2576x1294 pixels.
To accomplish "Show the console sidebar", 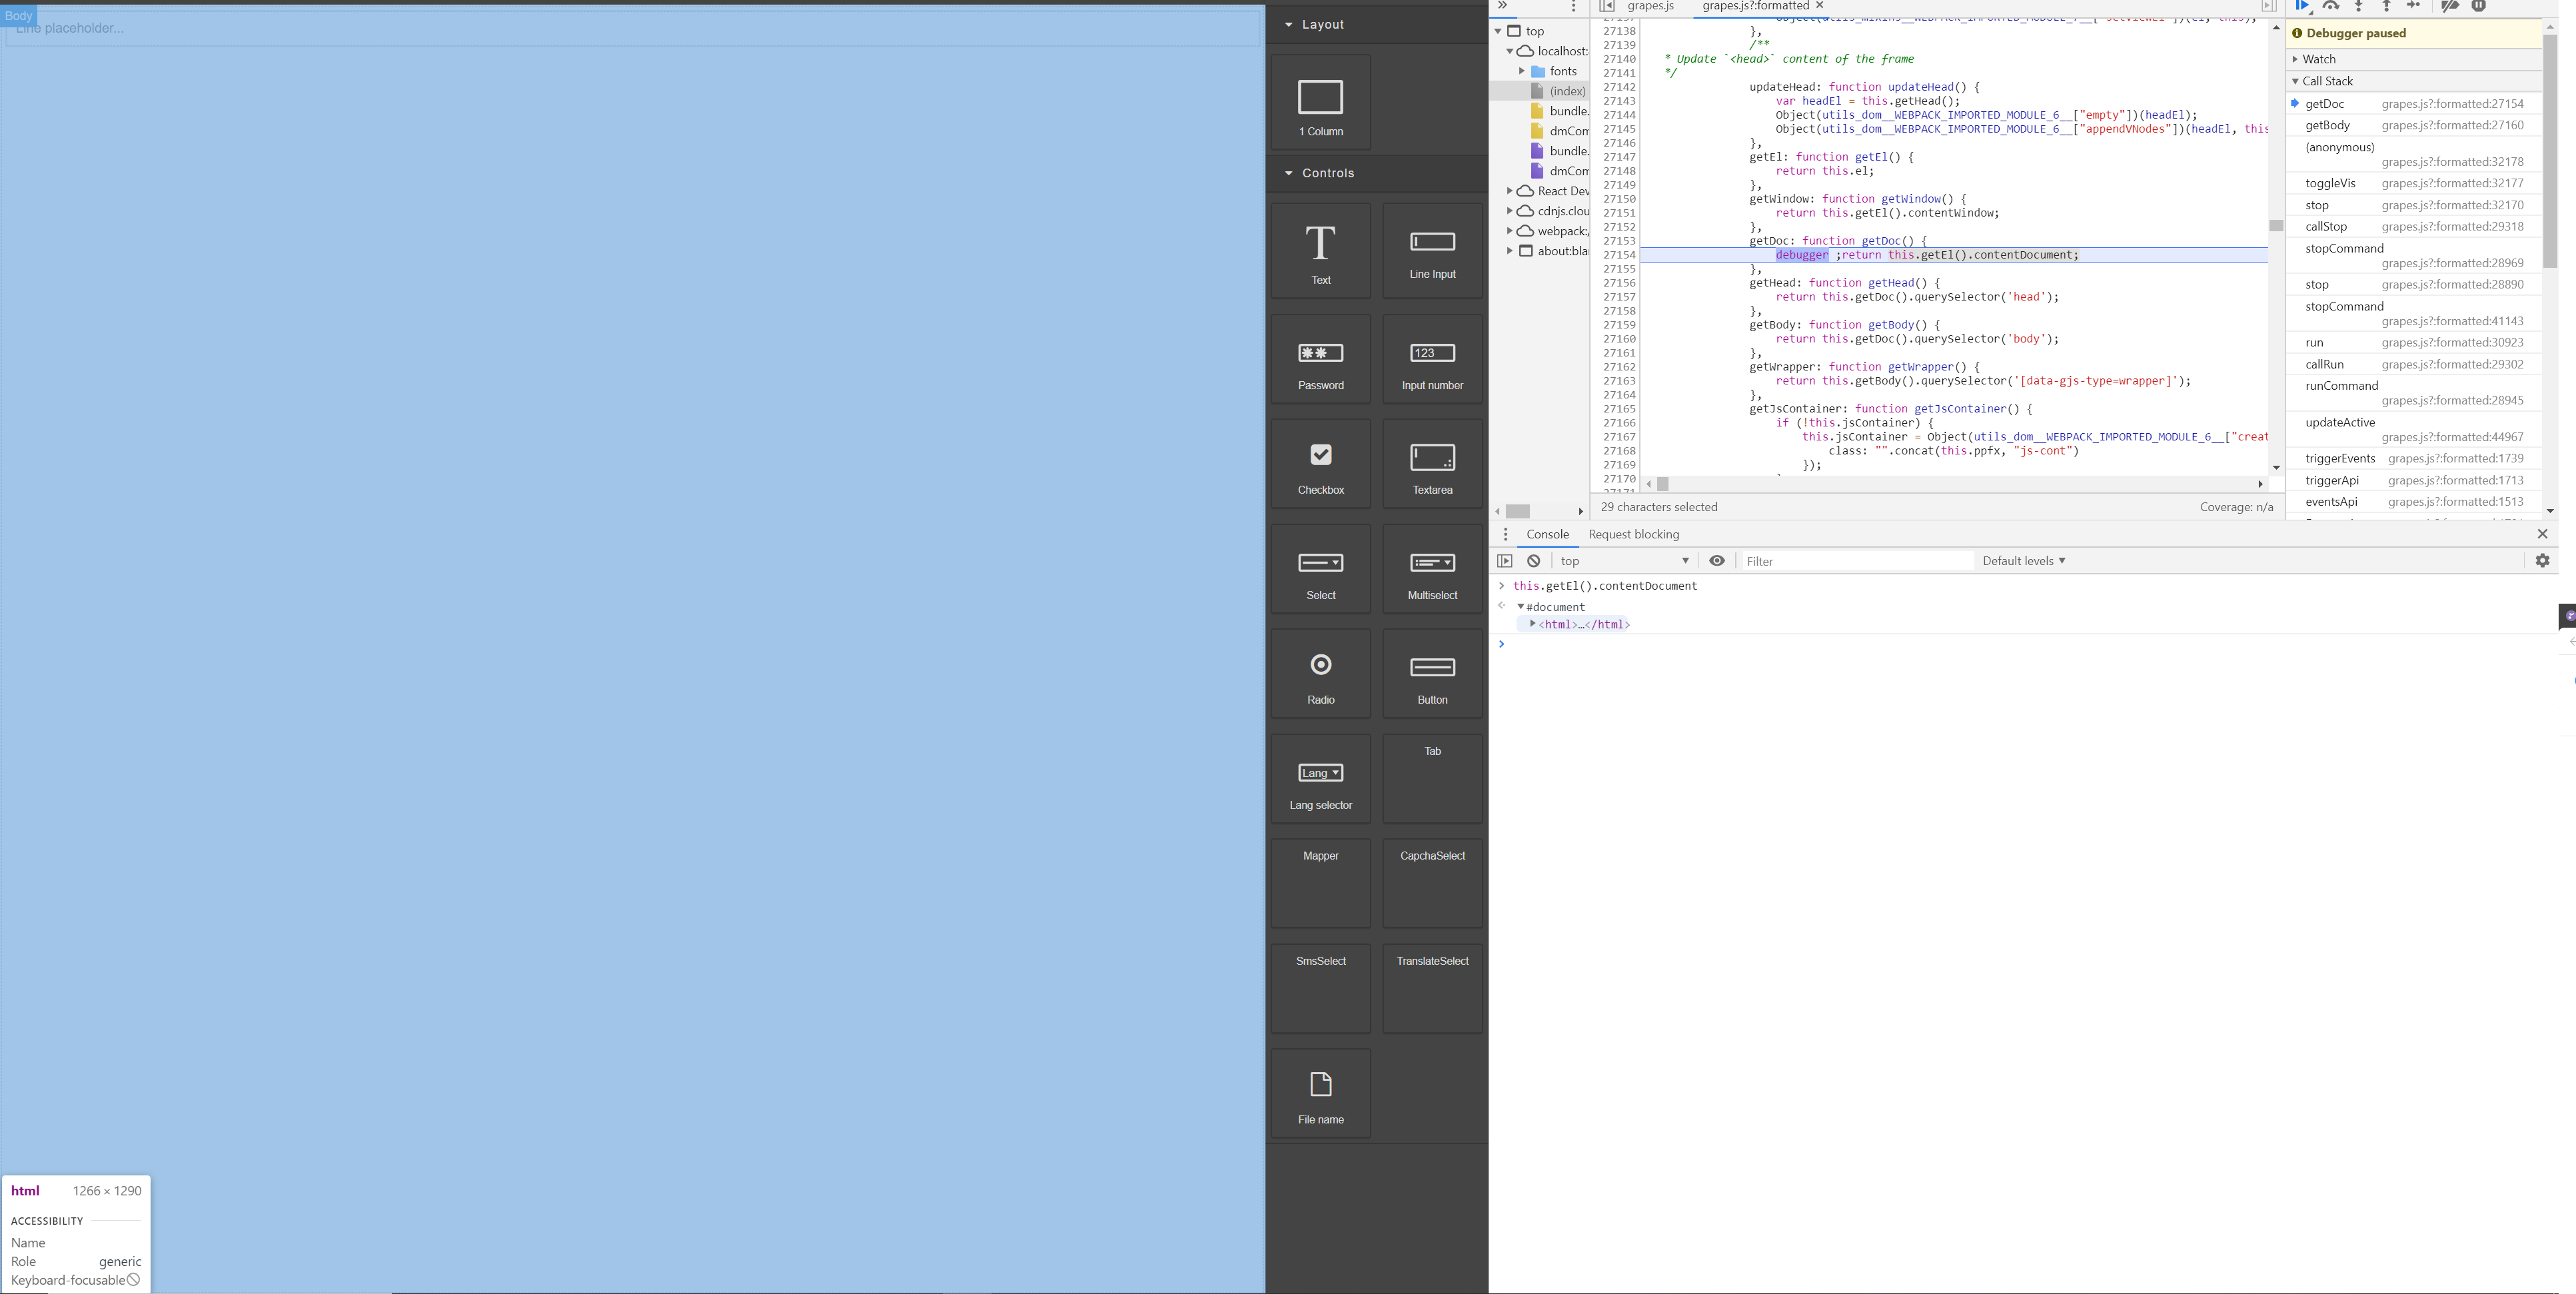I will pos(1505,561).
